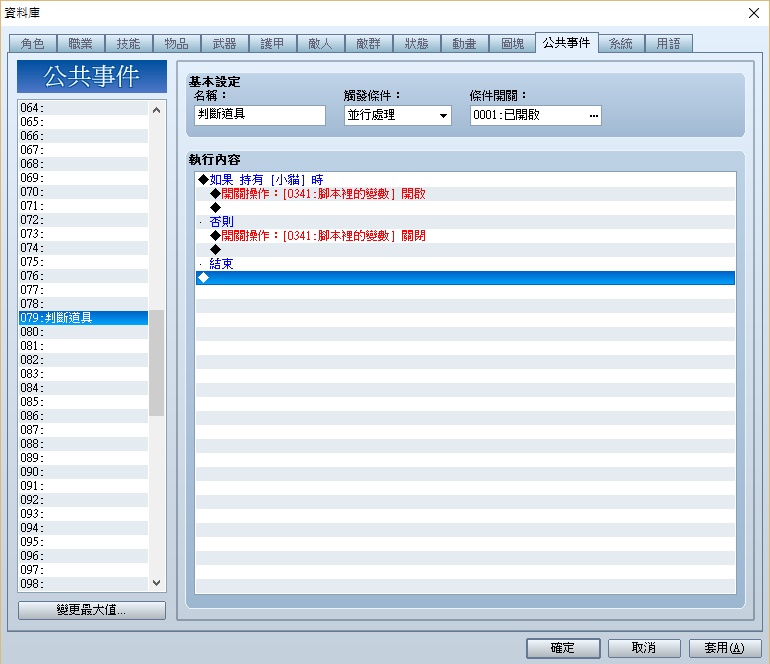Click the 變更最大值... button
The image size is (770, 664).
coord(92,610)
